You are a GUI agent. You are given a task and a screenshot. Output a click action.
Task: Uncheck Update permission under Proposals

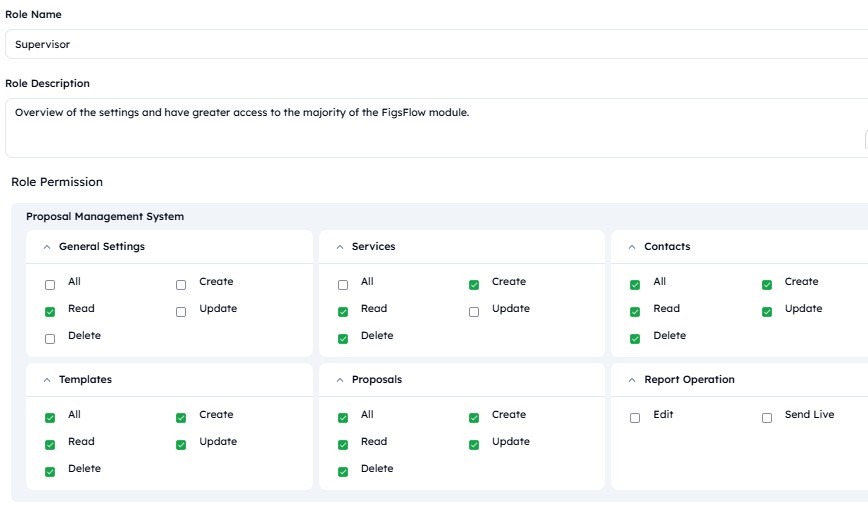tap(474, 445)
